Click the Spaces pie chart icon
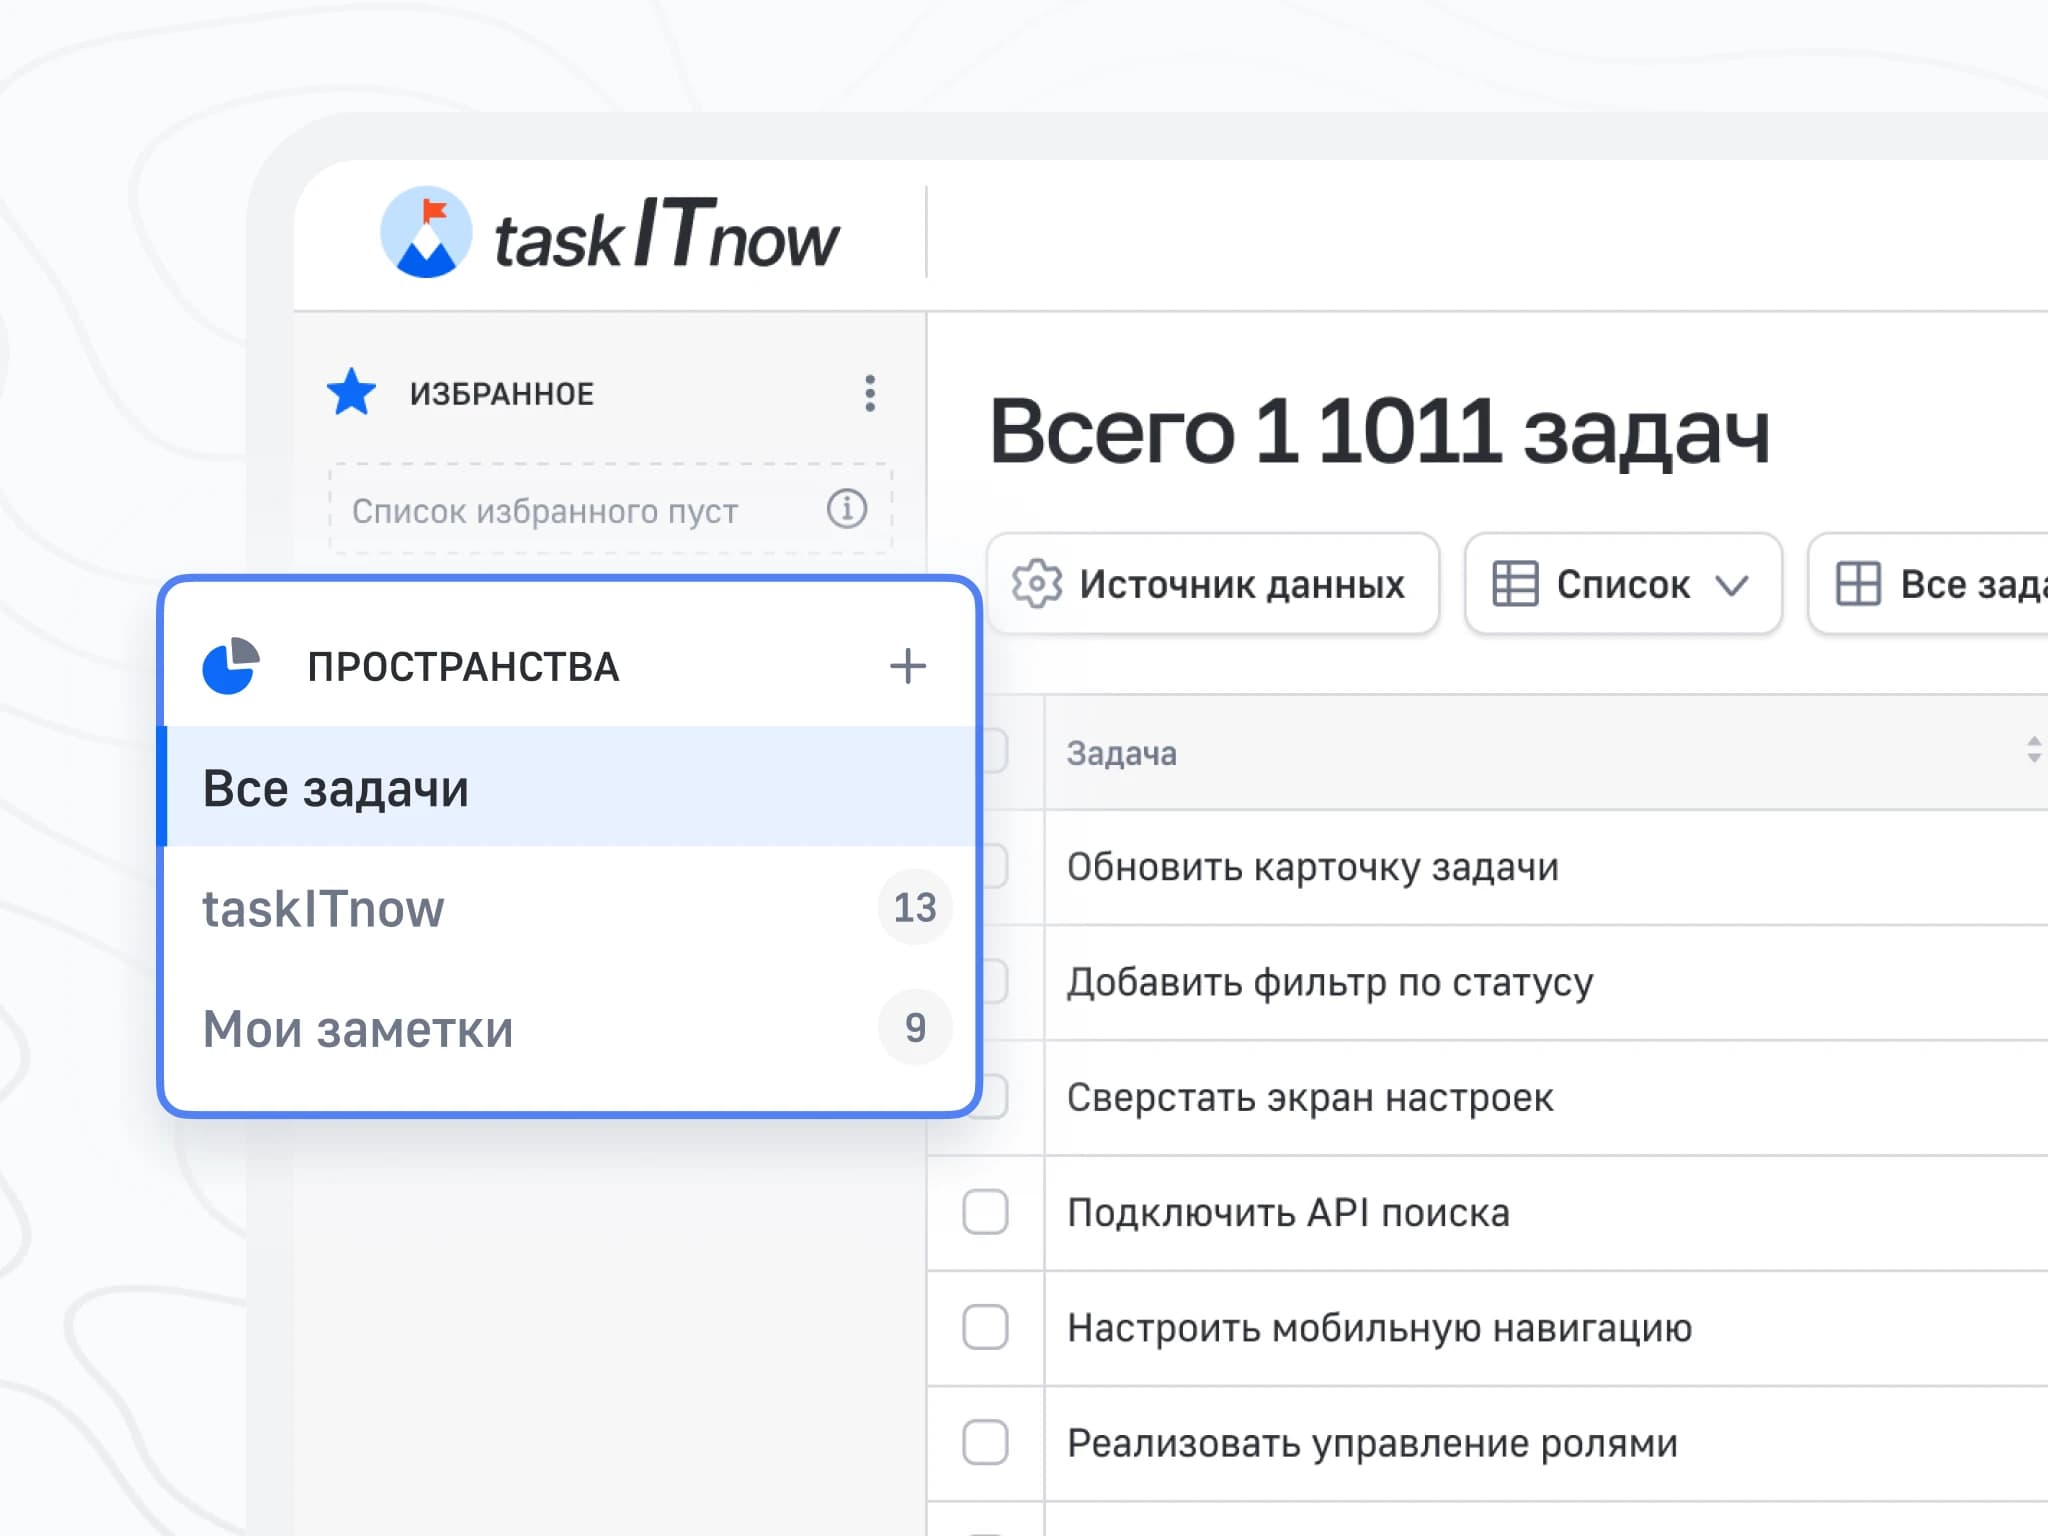Image resolution: width=2048 pixels, height=1536 pixels. [231, 666]
